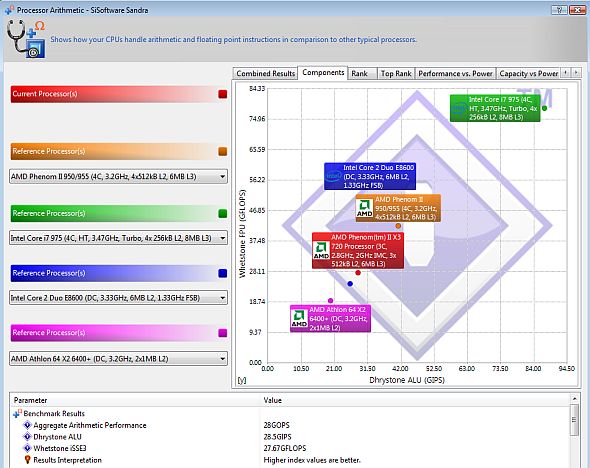The width and height of the screenshot is (590, 468).
Task: Click the Aggregate Arithmetic Performance diamond icon
Action: 27,425
